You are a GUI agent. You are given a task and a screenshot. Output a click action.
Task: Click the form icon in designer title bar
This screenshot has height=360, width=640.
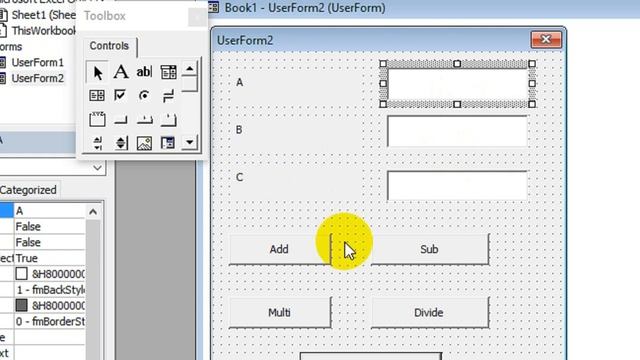(x=214, y=7)
